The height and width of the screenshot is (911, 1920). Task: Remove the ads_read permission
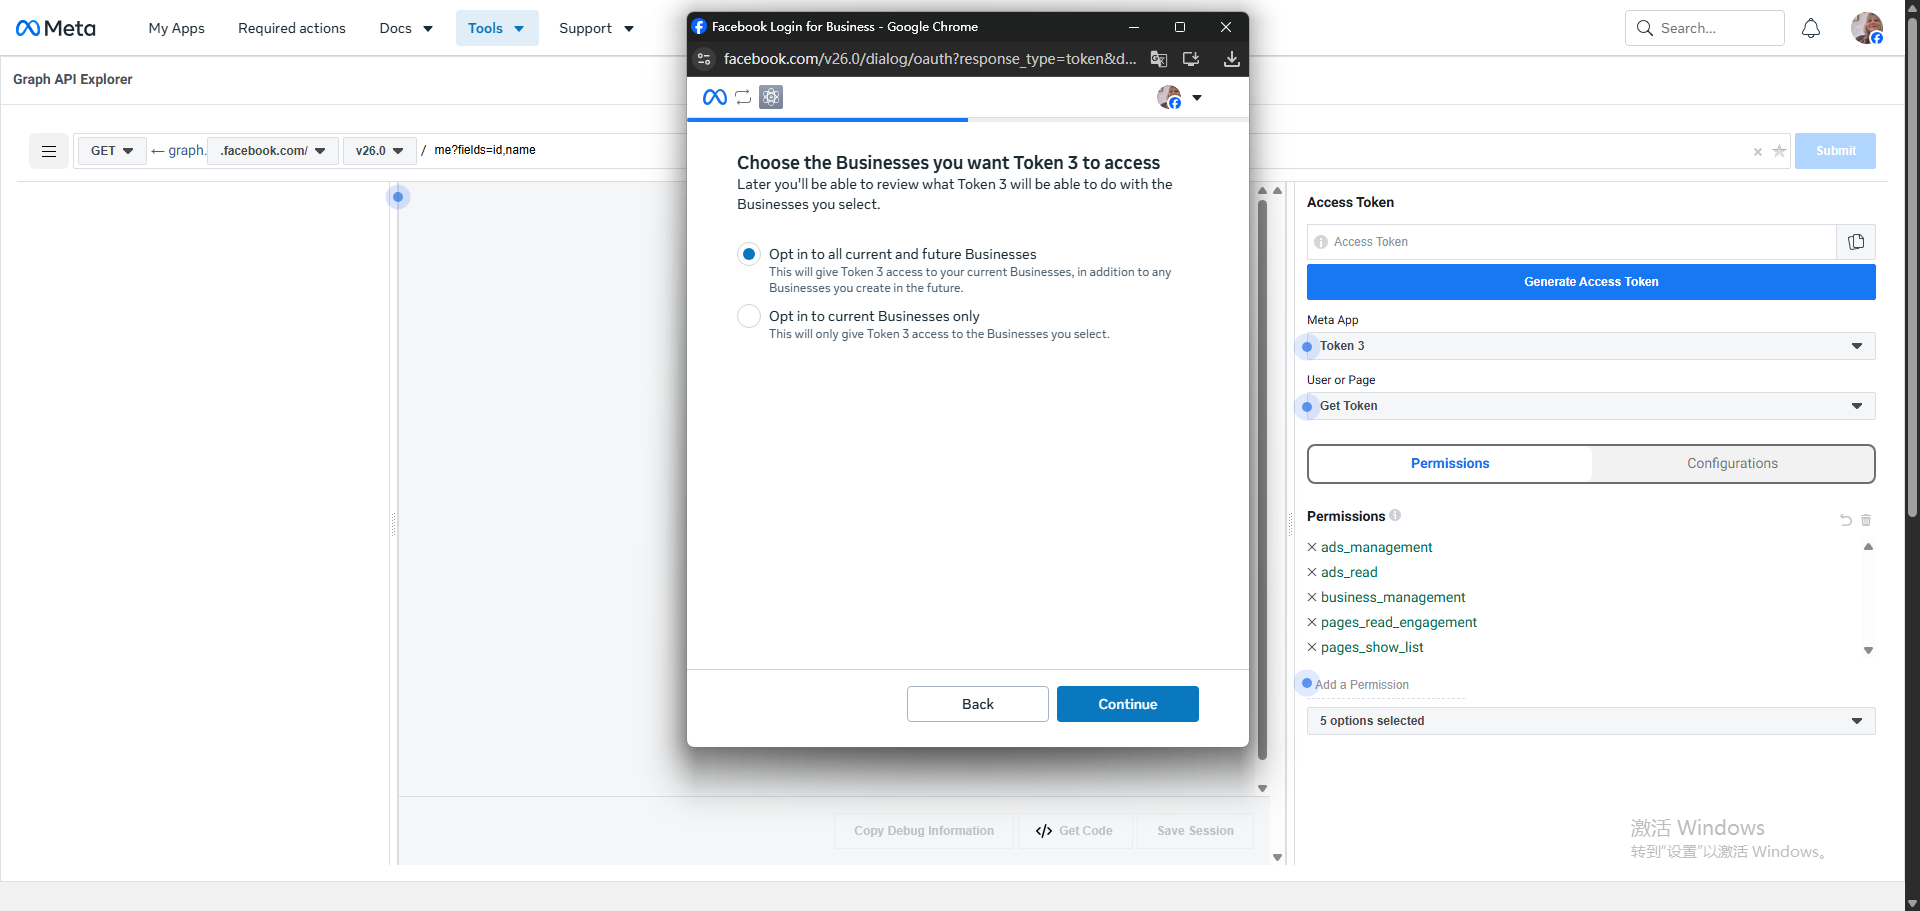point(1312,572)
